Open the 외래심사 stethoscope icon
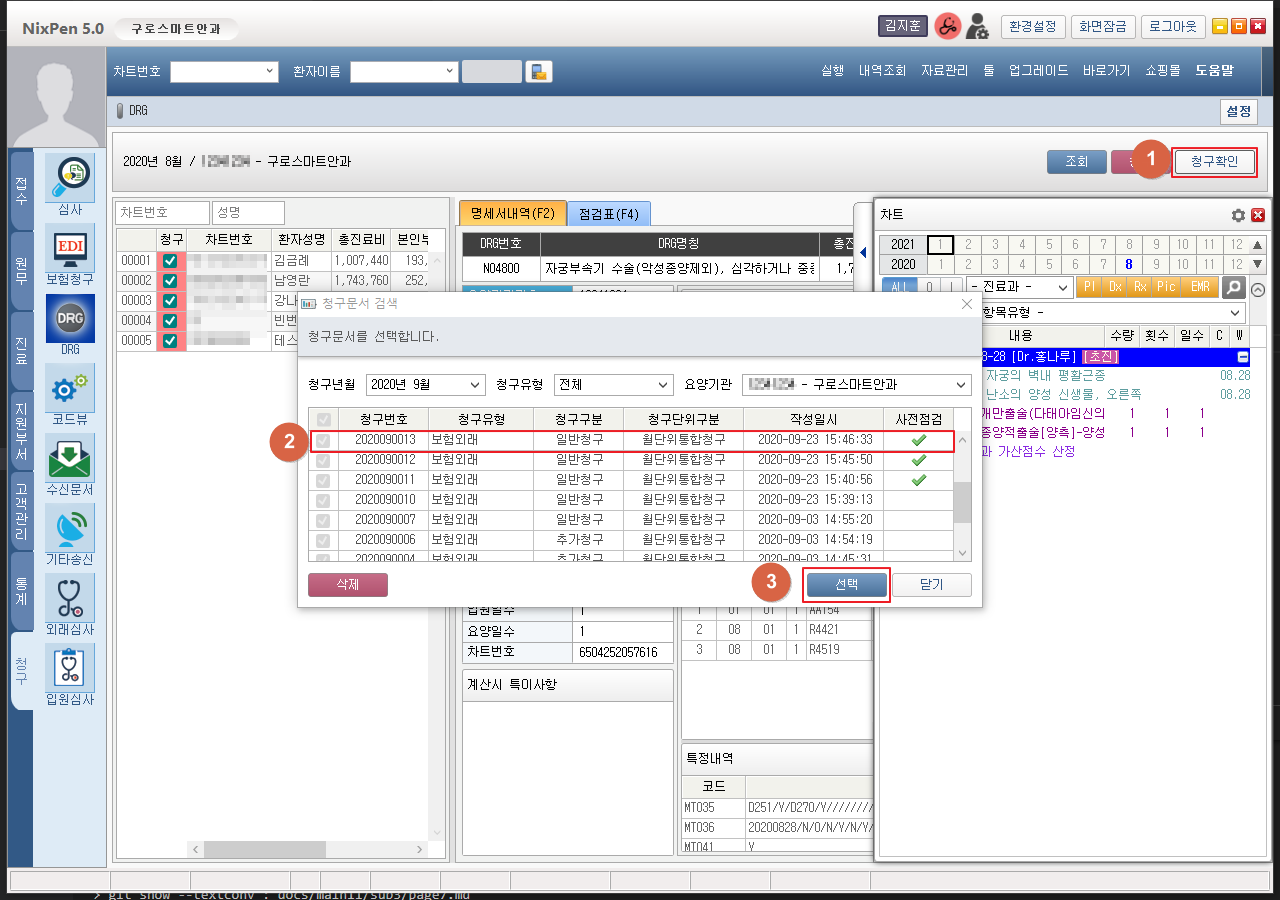This screenshot has width=1280, height=900. pos(70,598)
